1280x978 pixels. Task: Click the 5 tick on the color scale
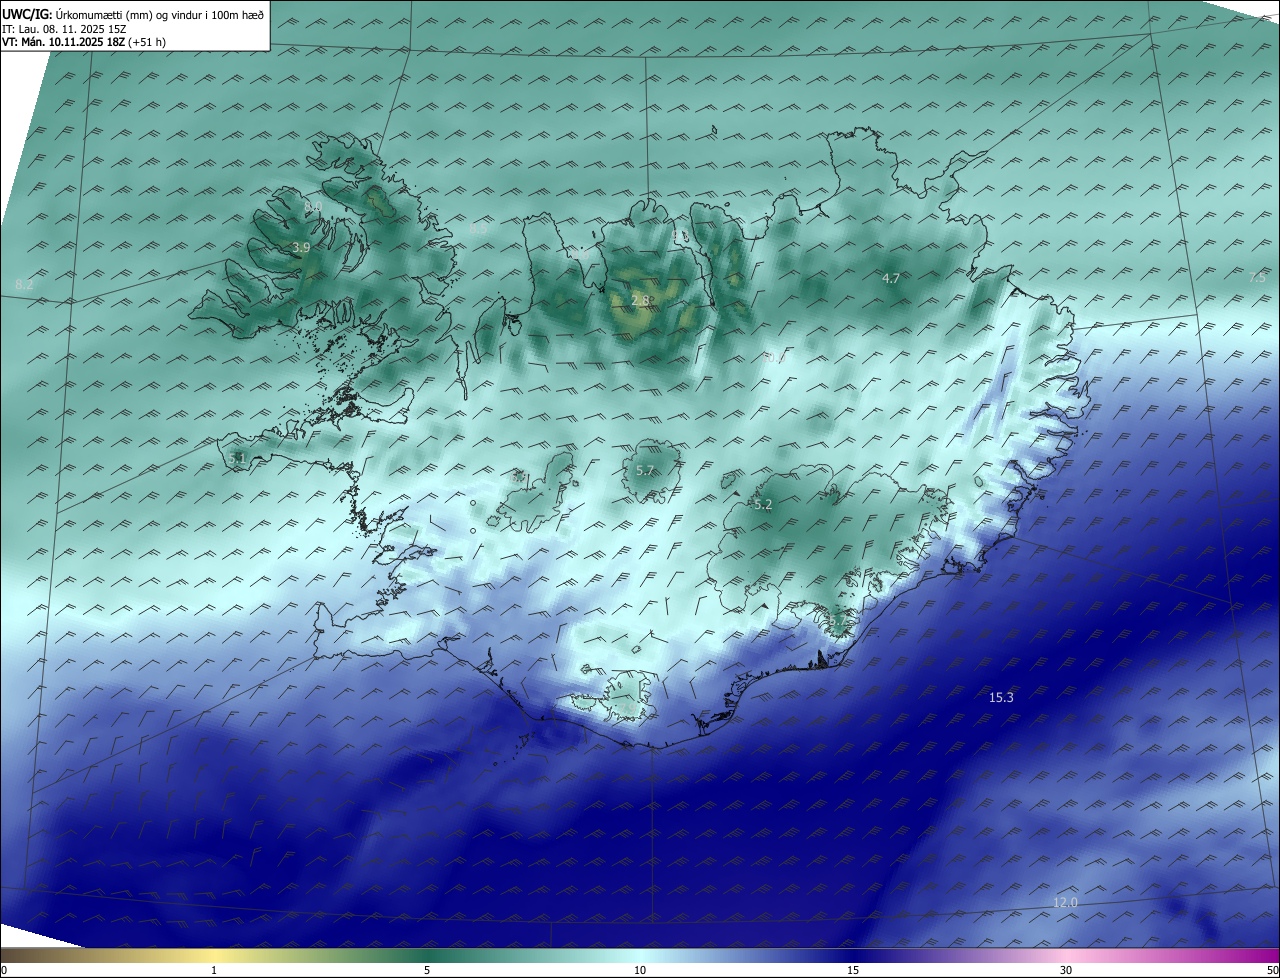tap(427, 971)
